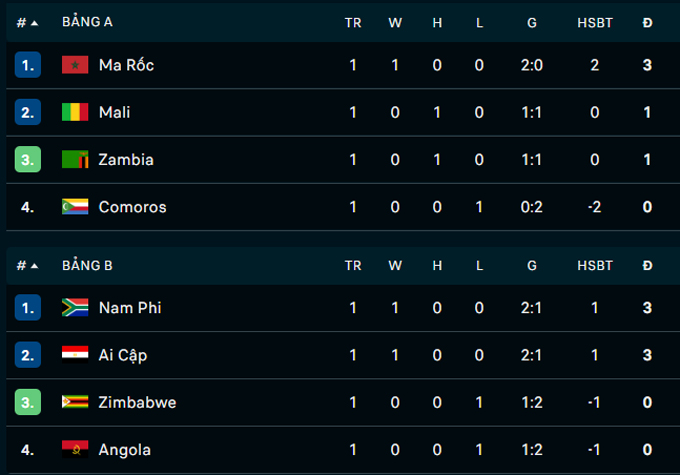Click the Zimbabwe flag icon

click(75, 402)
